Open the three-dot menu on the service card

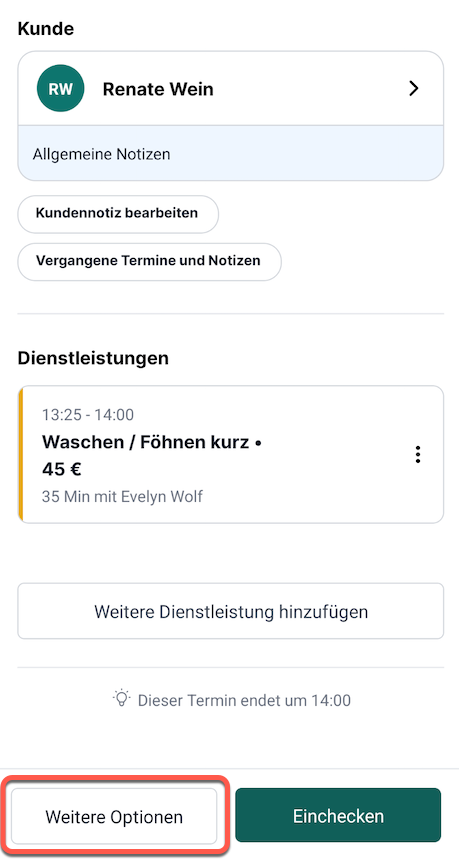(x=418, y=455)
